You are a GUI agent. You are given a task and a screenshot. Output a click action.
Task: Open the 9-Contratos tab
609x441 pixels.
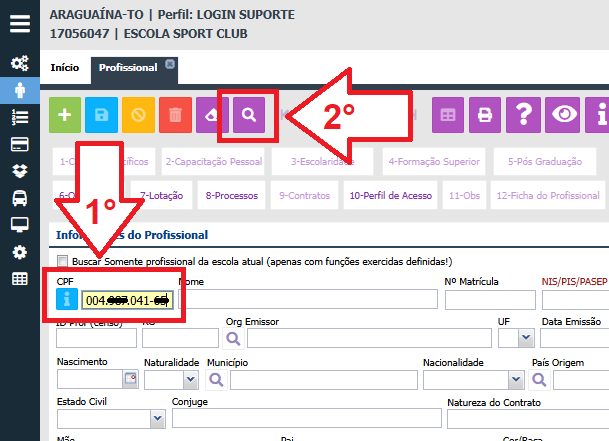click(304, 195)
